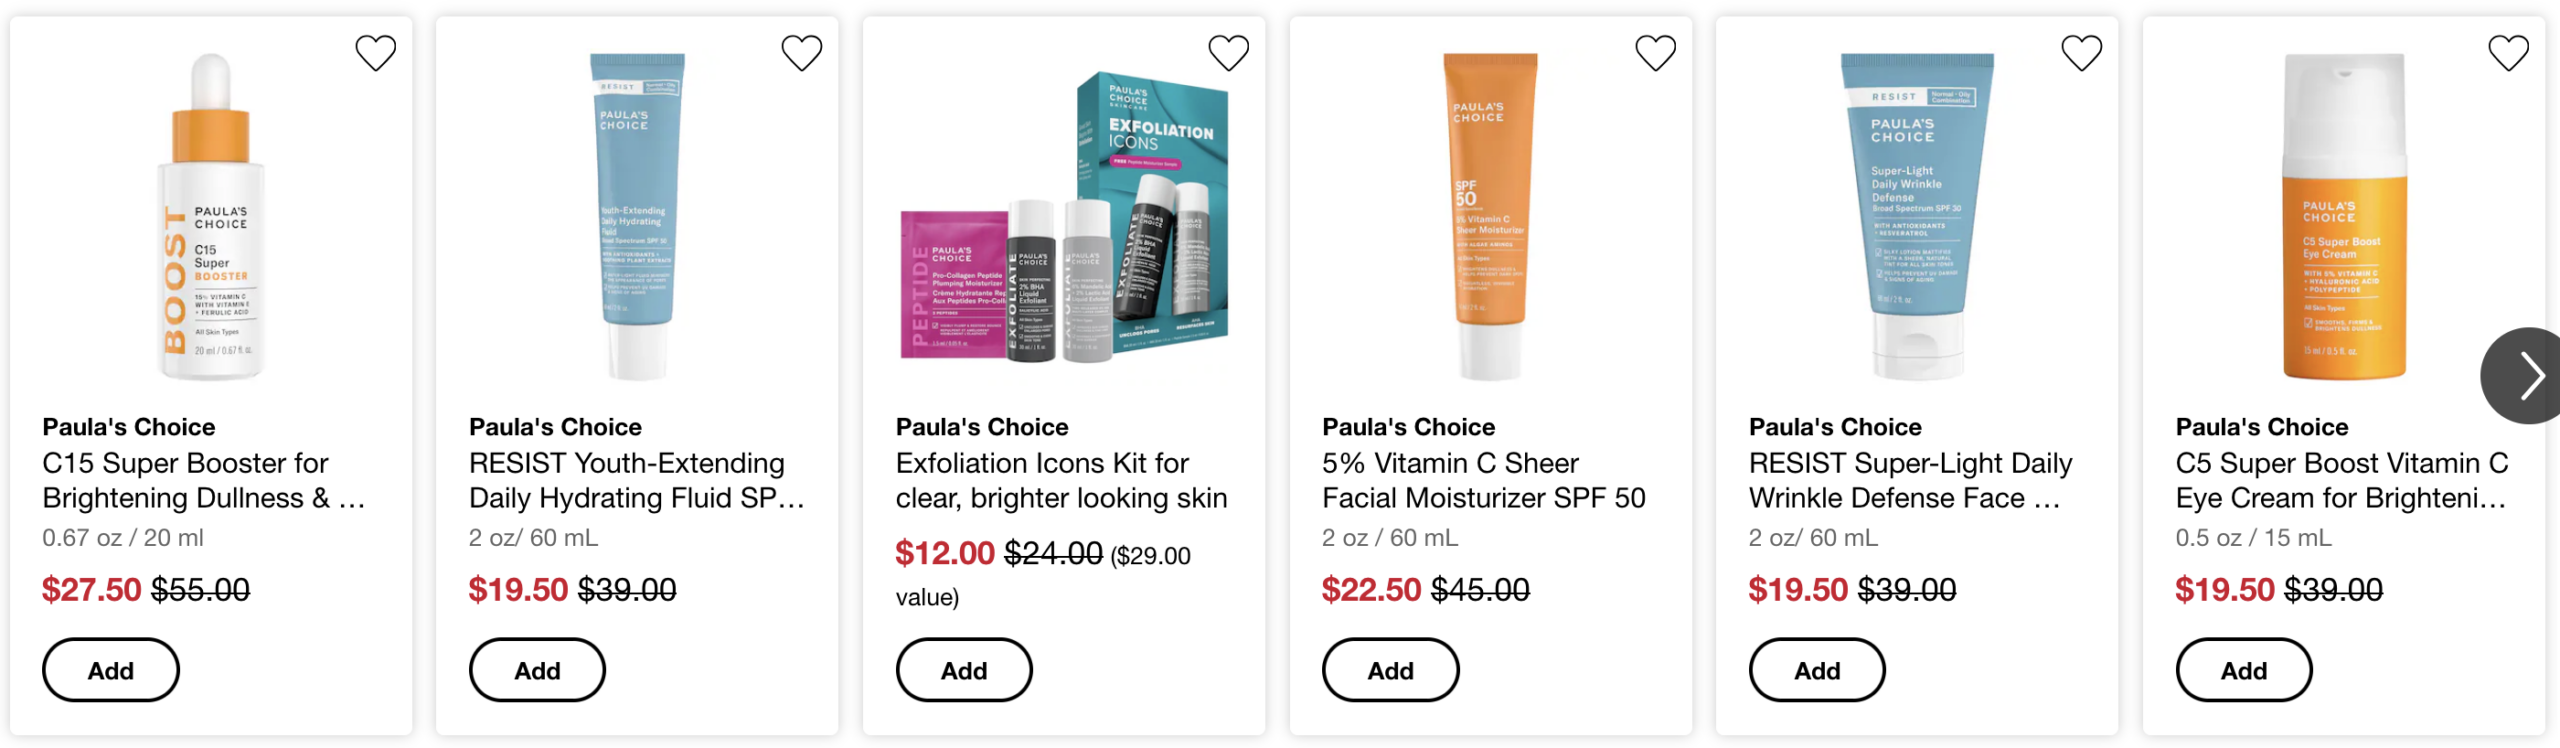This screenshot has width=2560, height=748.
Task: Add C5 Super Boost Eye Cream to cart
Action: tap(2244, 670)
